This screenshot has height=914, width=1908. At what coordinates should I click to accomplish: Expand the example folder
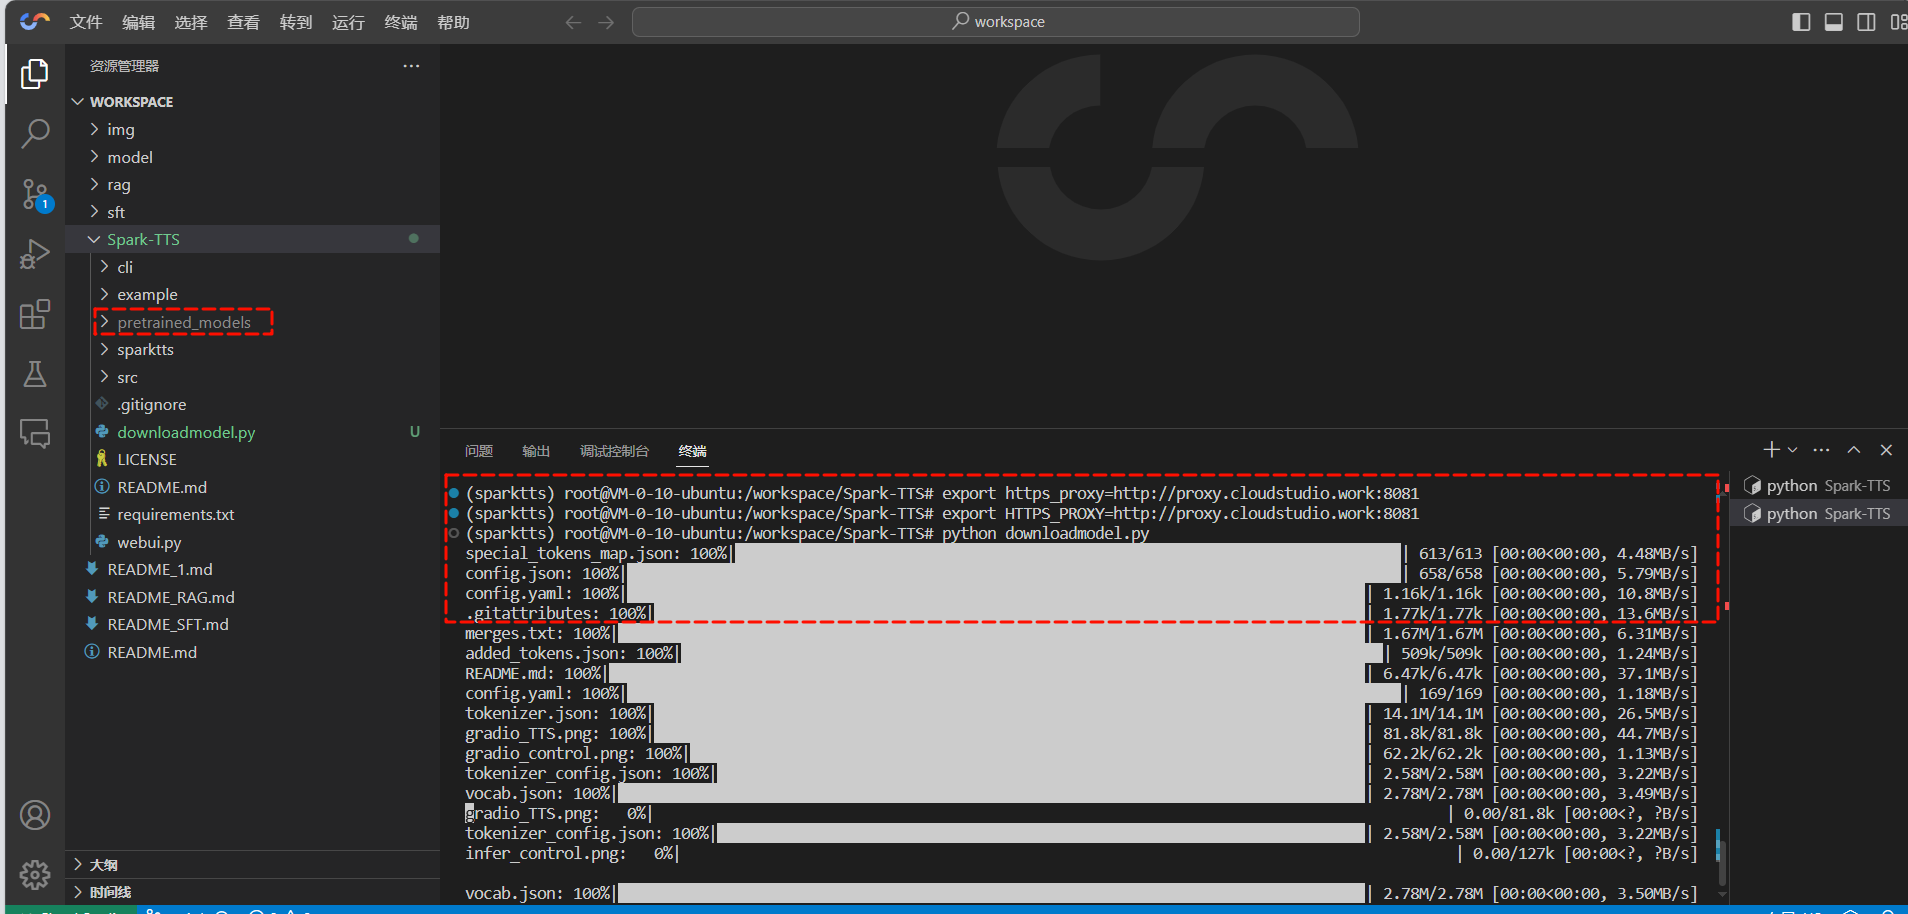(252, 294)
